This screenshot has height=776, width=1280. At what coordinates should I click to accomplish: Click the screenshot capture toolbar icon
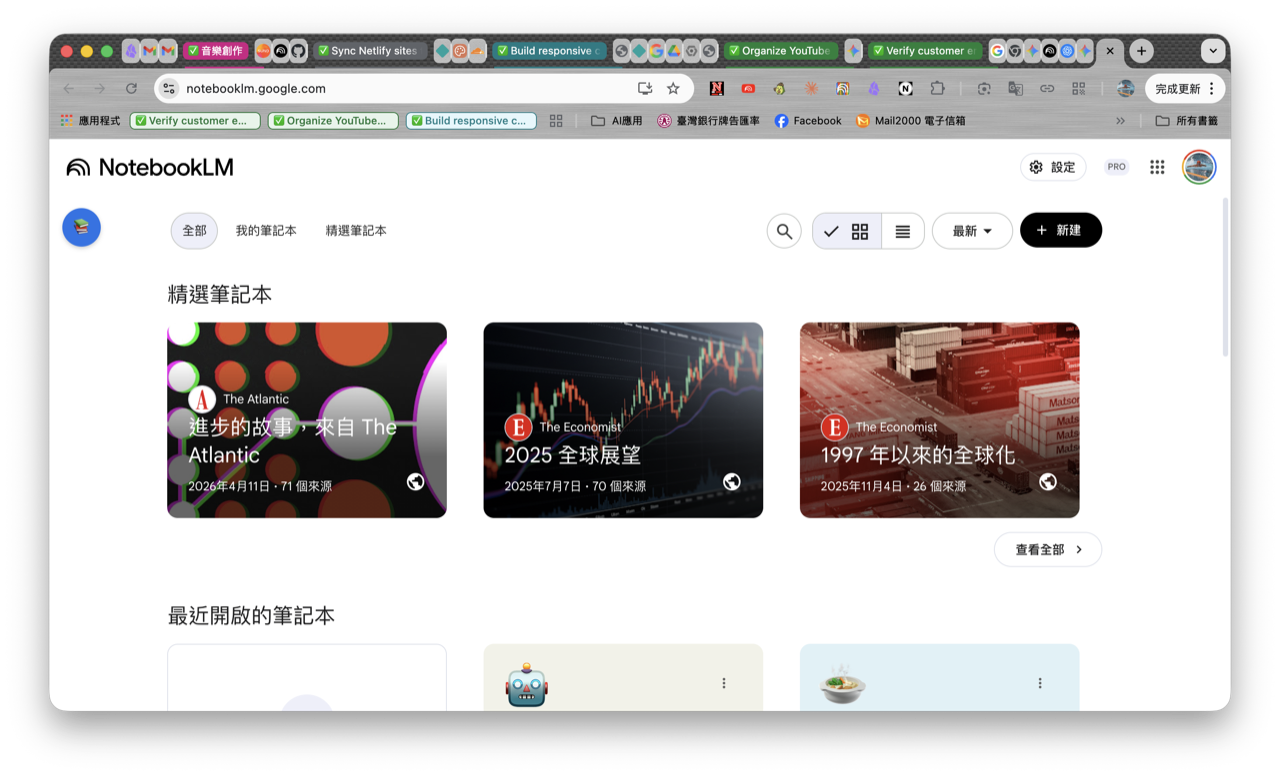(x=984, y=88)
